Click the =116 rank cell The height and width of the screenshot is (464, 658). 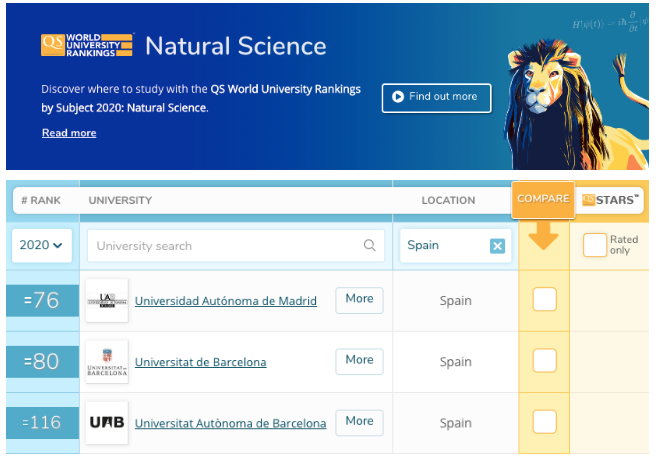[x=42, y=423]
